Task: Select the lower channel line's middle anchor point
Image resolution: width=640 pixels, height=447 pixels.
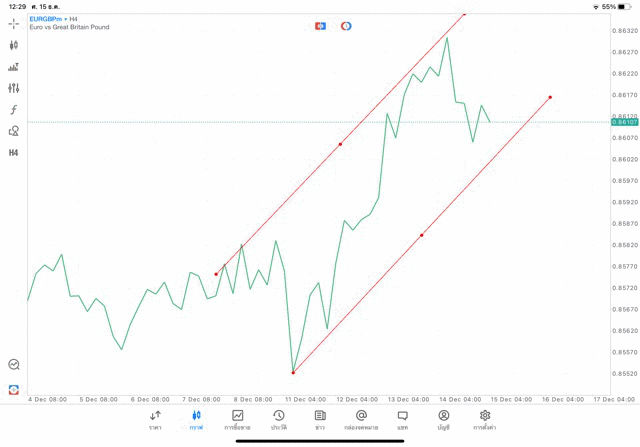Action: coord(422,235)
